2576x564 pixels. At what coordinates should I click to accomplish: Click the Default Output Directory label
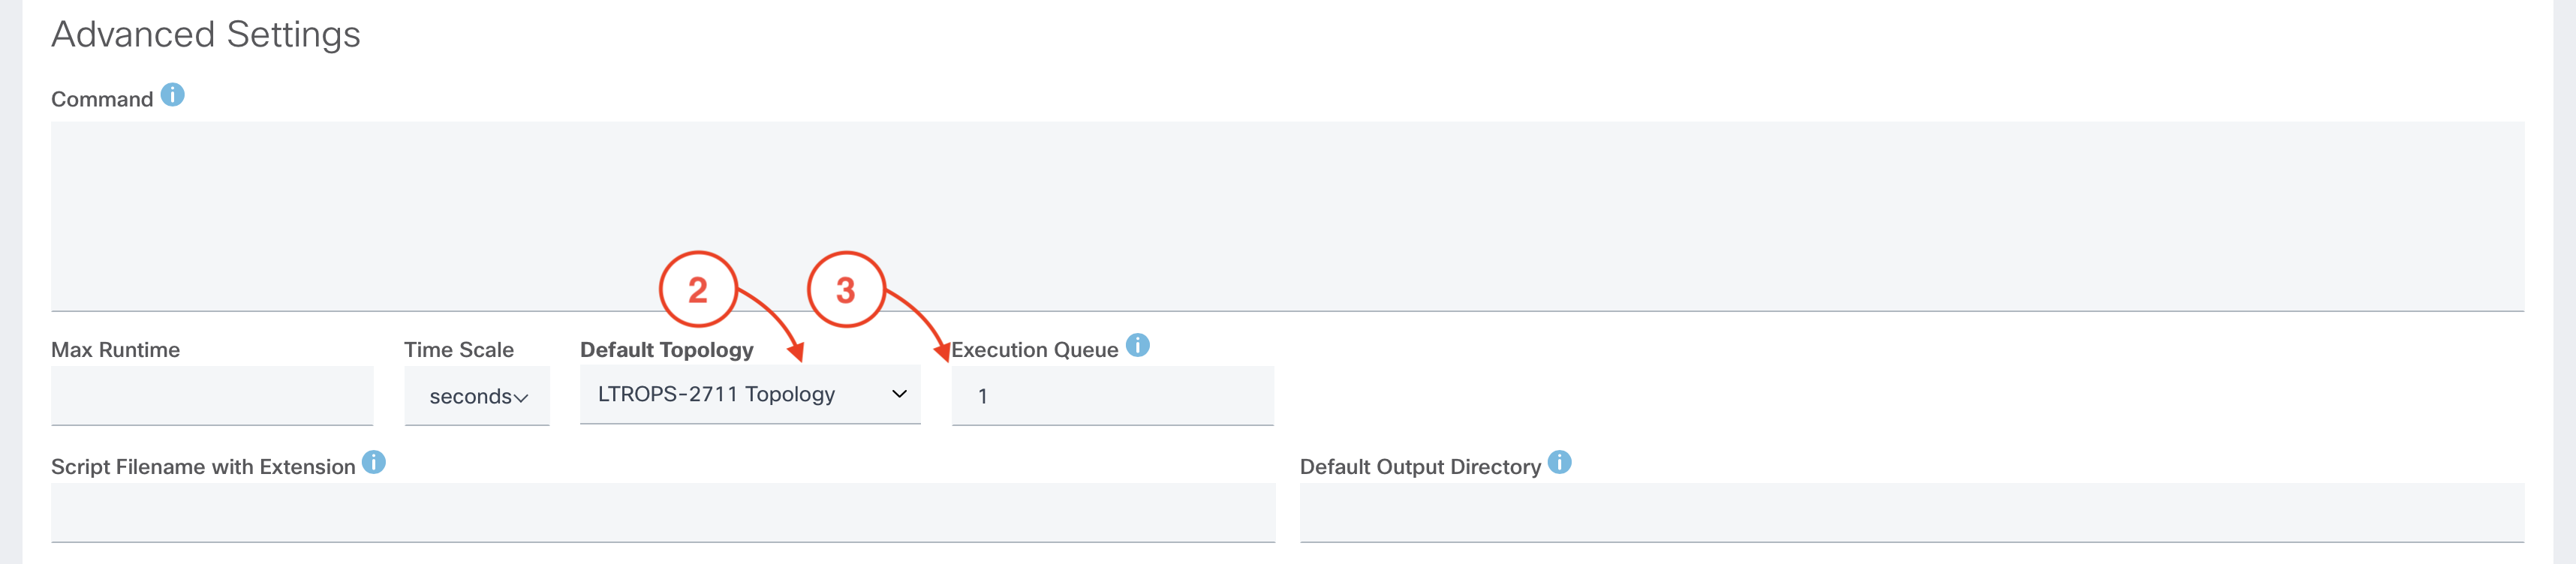click(1420, 467)
